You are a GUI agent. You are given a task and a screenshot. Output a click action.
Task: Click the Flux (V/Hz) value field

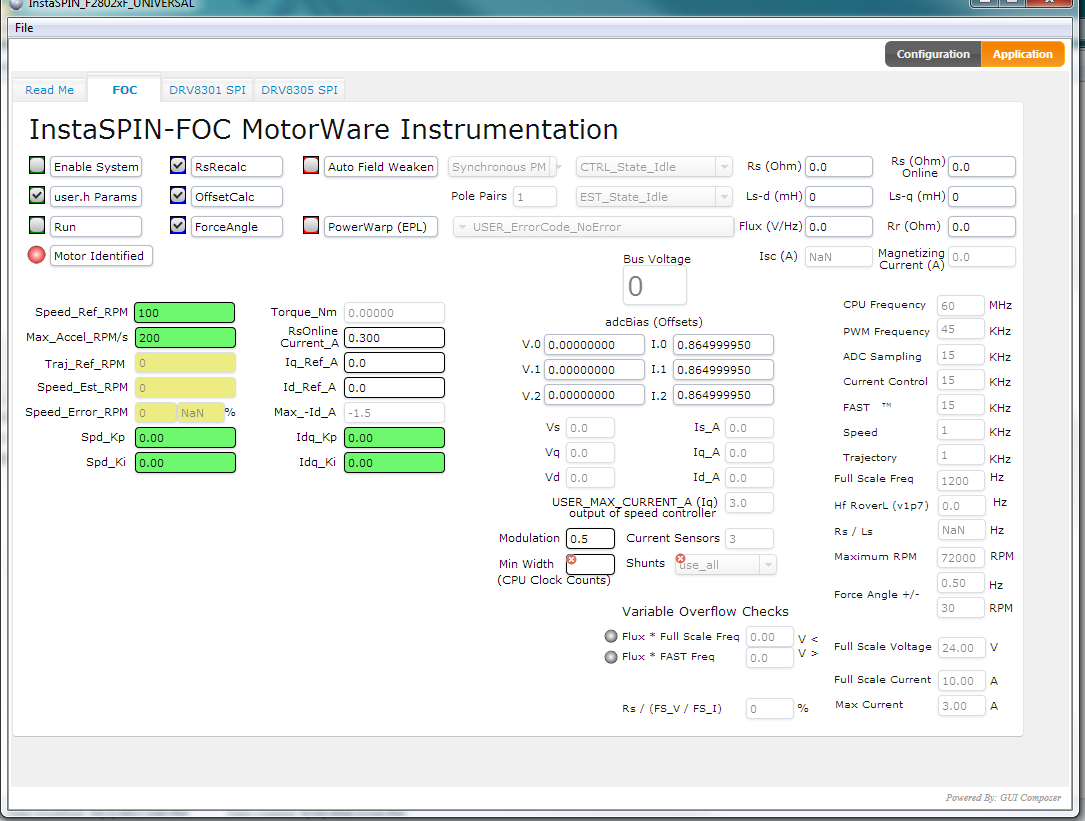[x=839, y=226]
